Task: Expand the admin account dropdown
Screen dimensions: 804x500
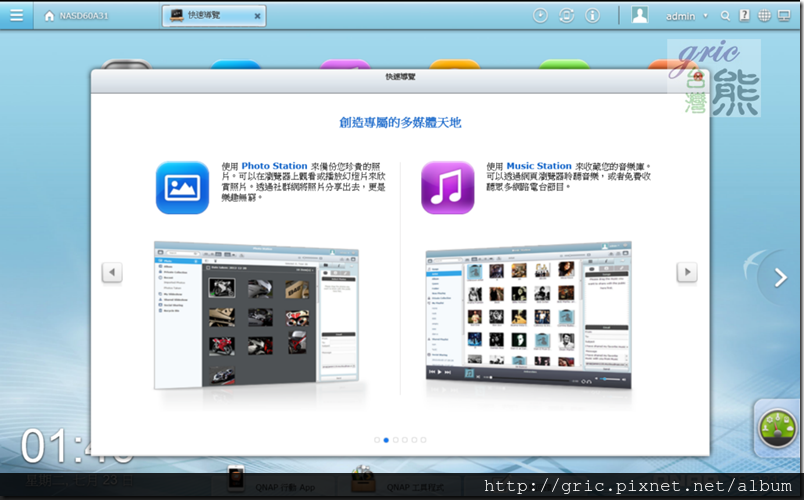Action: click(706, 16)
